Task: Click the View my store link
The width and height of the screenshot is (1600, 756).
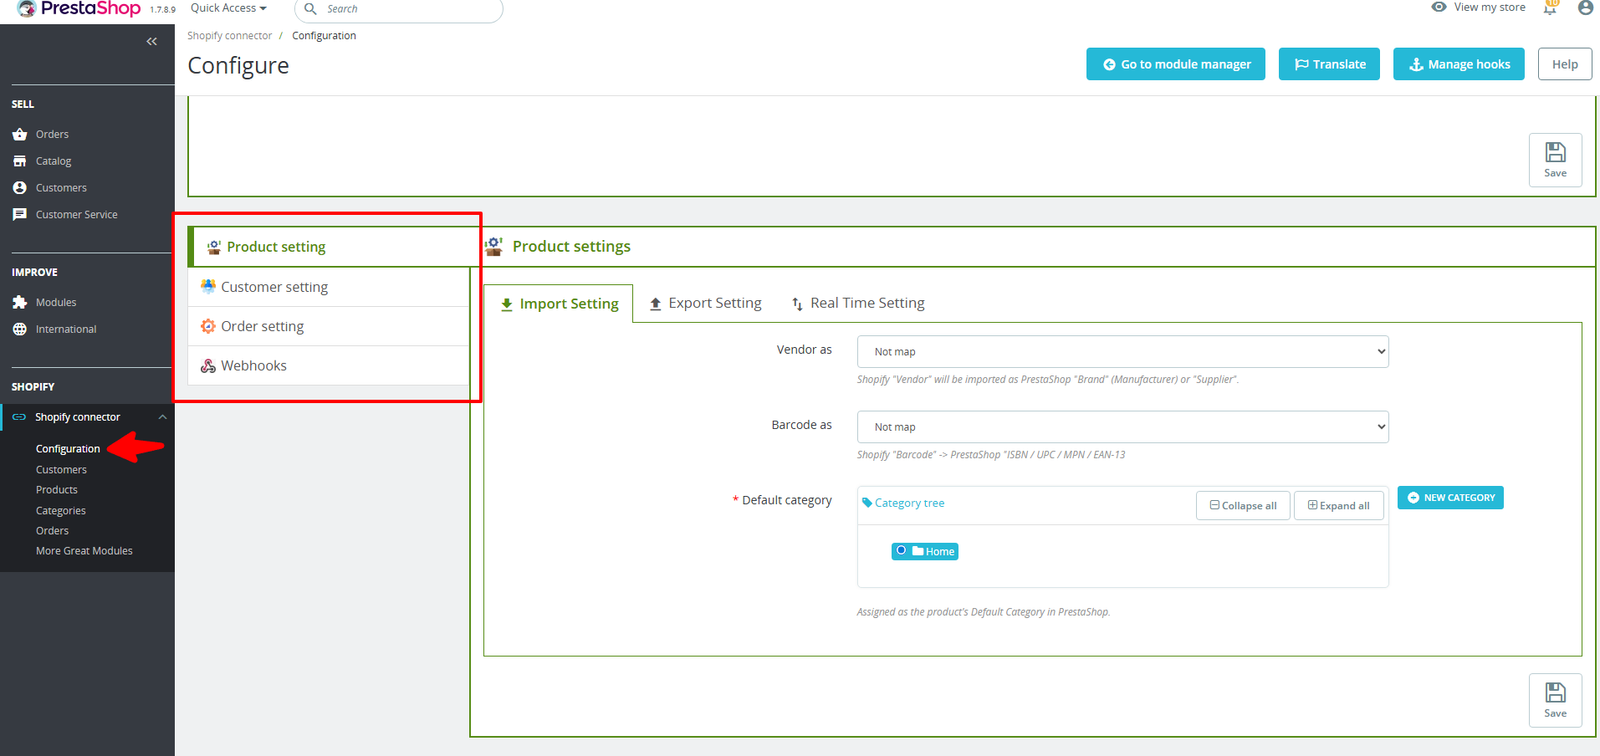Action: (x=1489, y=7)
